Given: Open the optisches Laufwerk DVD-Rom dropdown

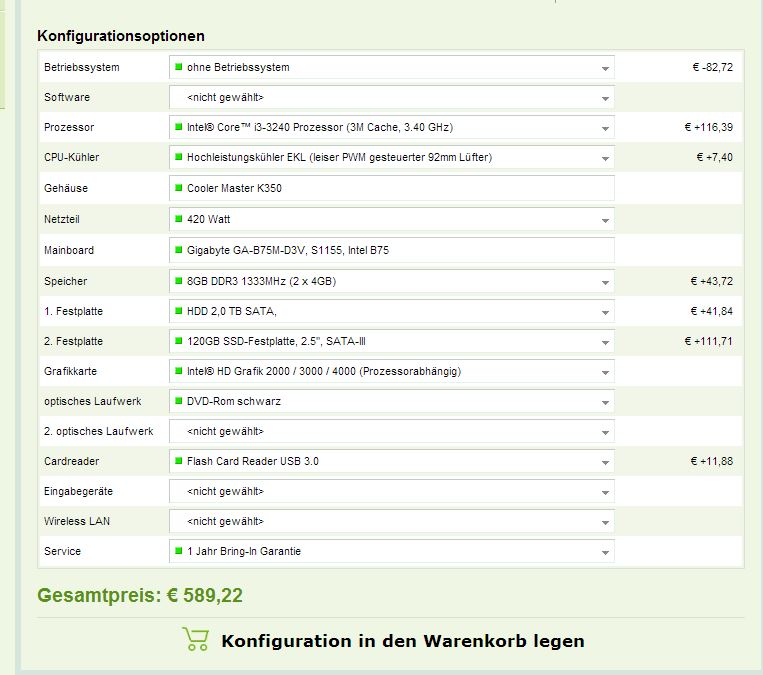Looking at the screenshot, I should point(392,401).
